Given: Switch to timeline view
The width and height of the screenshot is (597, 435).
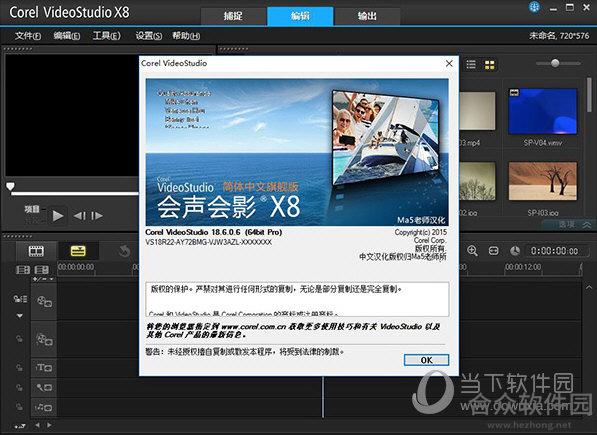Looking at the screenshot, I should click(78, 251).
